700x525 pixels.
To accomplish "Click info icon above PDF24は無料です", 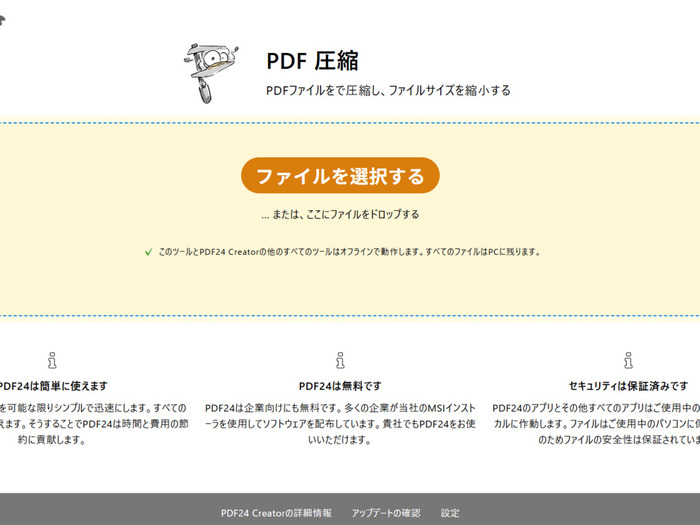I will [340, 360].
